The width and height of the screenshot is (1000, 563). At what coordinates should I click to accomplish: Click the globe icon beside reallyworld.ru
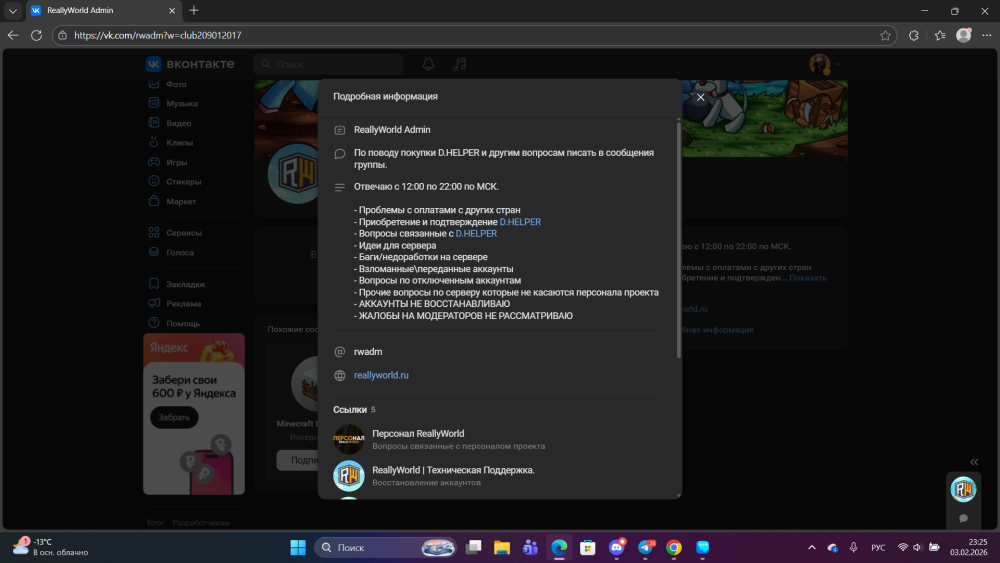340,376
